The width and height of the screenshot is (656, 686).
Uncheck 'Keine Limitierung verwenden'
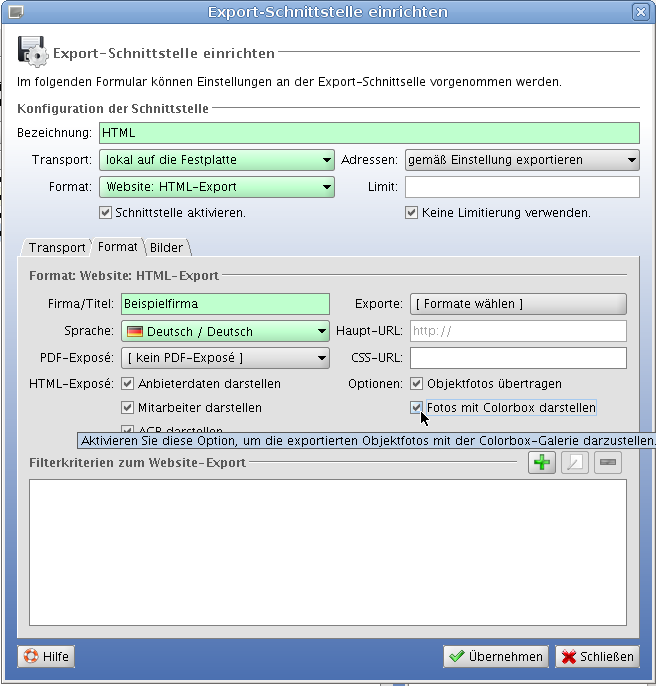tap(411, 213)
